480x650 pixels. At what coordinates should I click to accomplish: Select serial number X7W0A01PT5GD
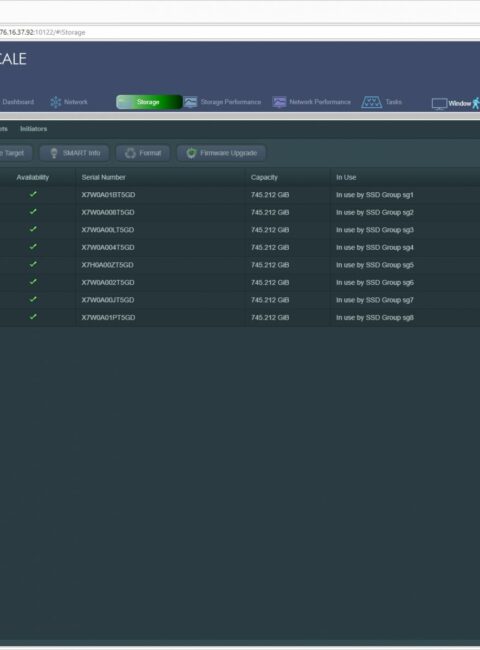point(108,318)
